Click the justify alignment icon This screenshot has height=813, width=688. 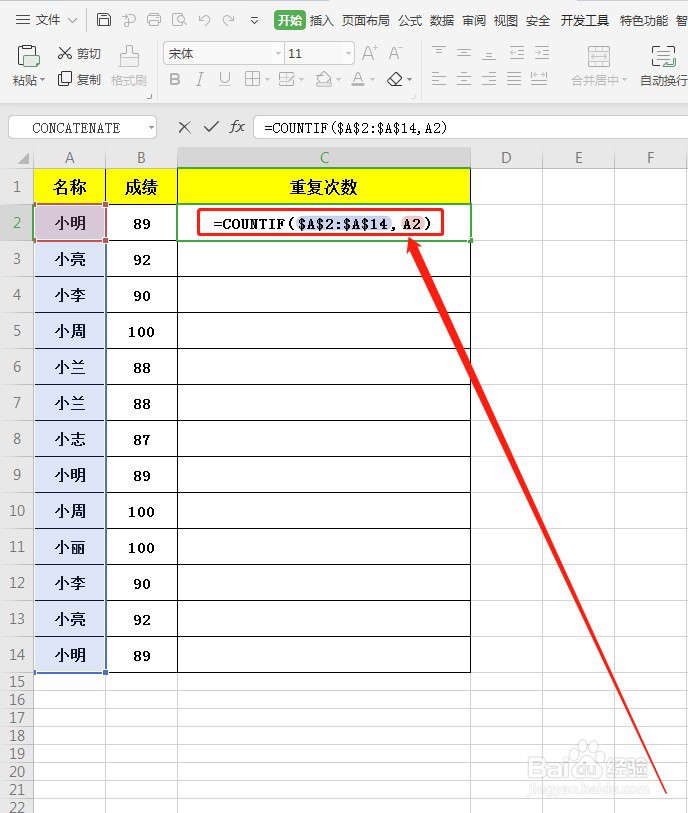click(x=514, y=79)
